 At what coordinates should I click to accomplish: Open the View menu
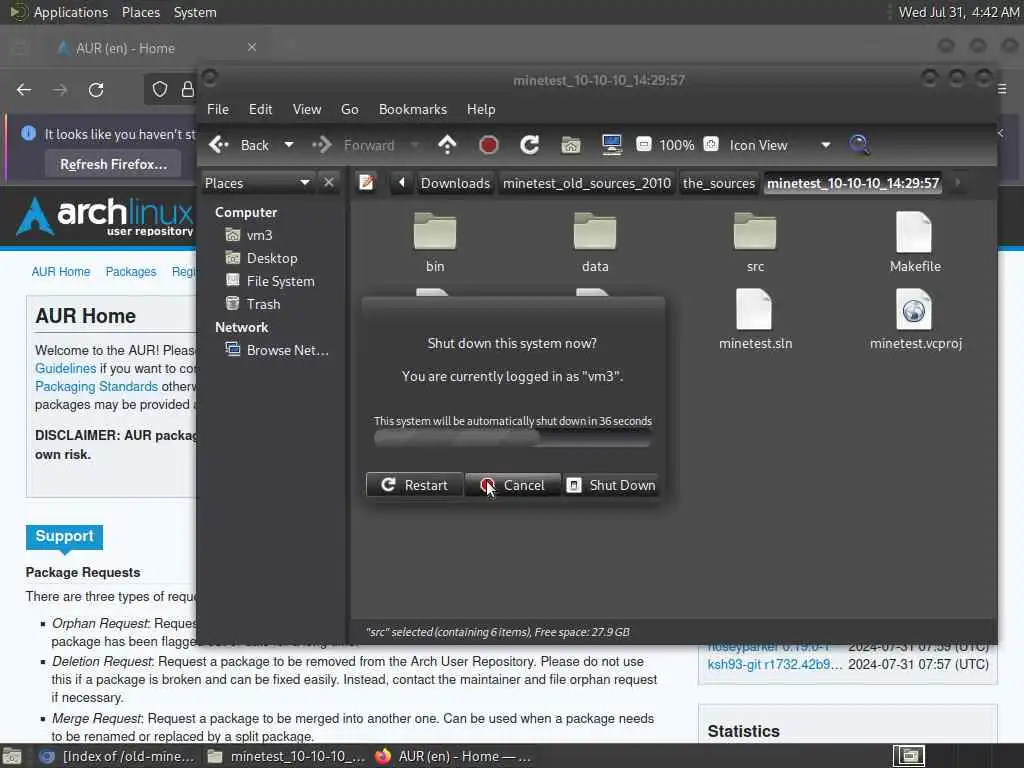point(307,109)
